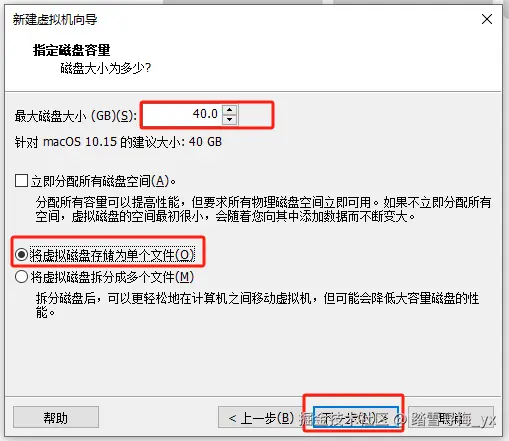Viewport: 509px width, 441px height.
Task: Select the 将虚拟磁盘存储为单个文件 radio circle
Action: pos(21,255)
